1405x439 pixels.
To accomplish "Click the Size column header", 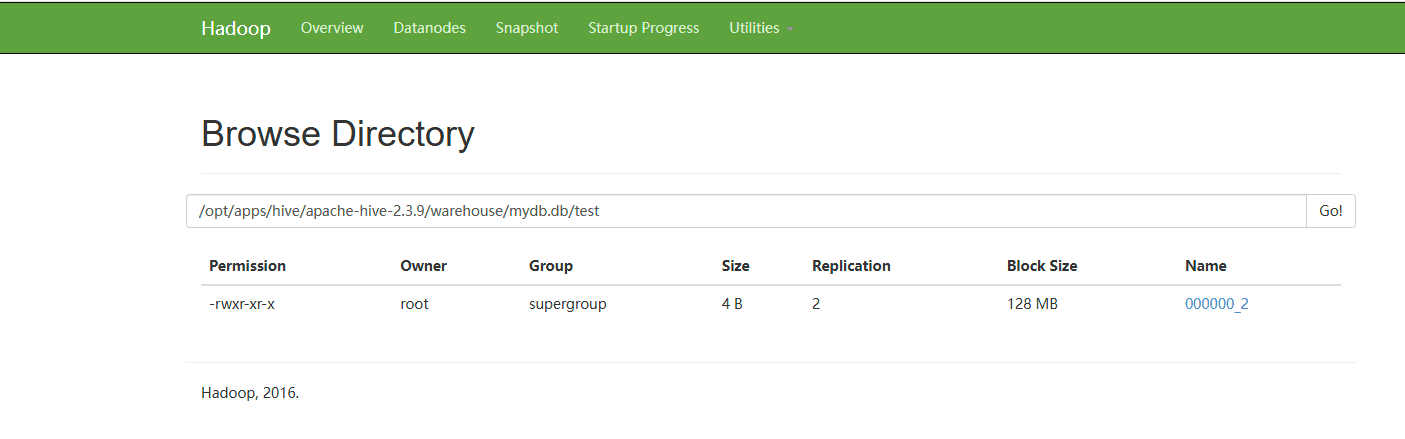I will (x=735, y=266).
